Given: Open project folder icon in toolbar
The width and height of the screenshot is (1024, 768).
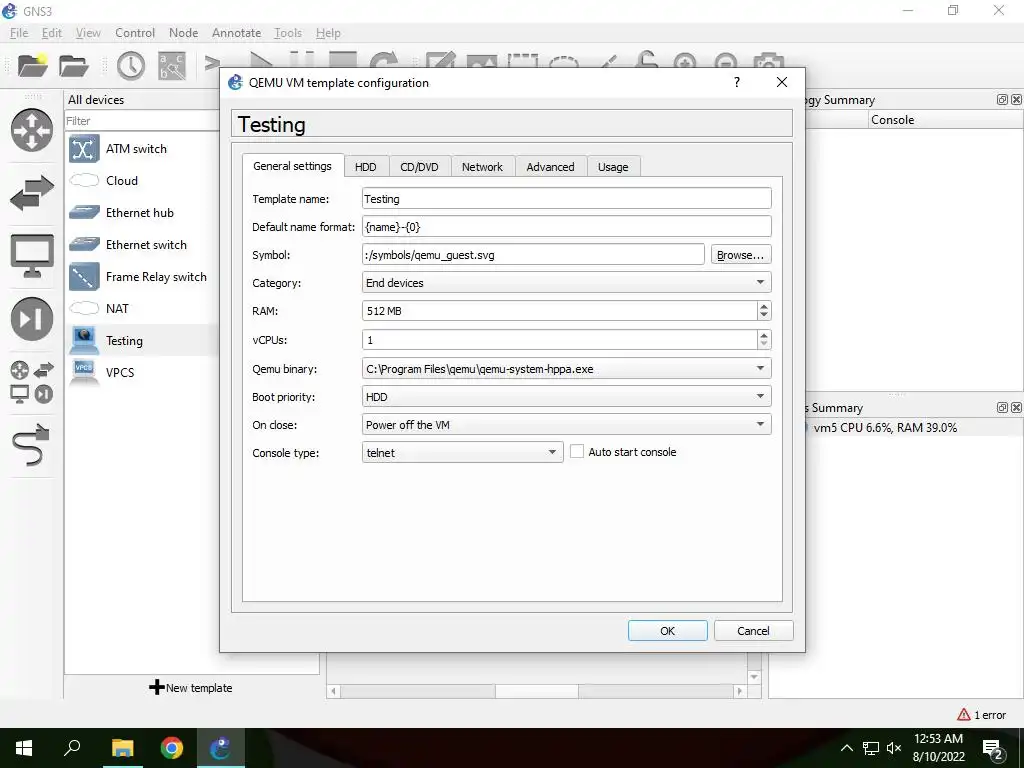Looking at the screenshot, I should (73, 65).
